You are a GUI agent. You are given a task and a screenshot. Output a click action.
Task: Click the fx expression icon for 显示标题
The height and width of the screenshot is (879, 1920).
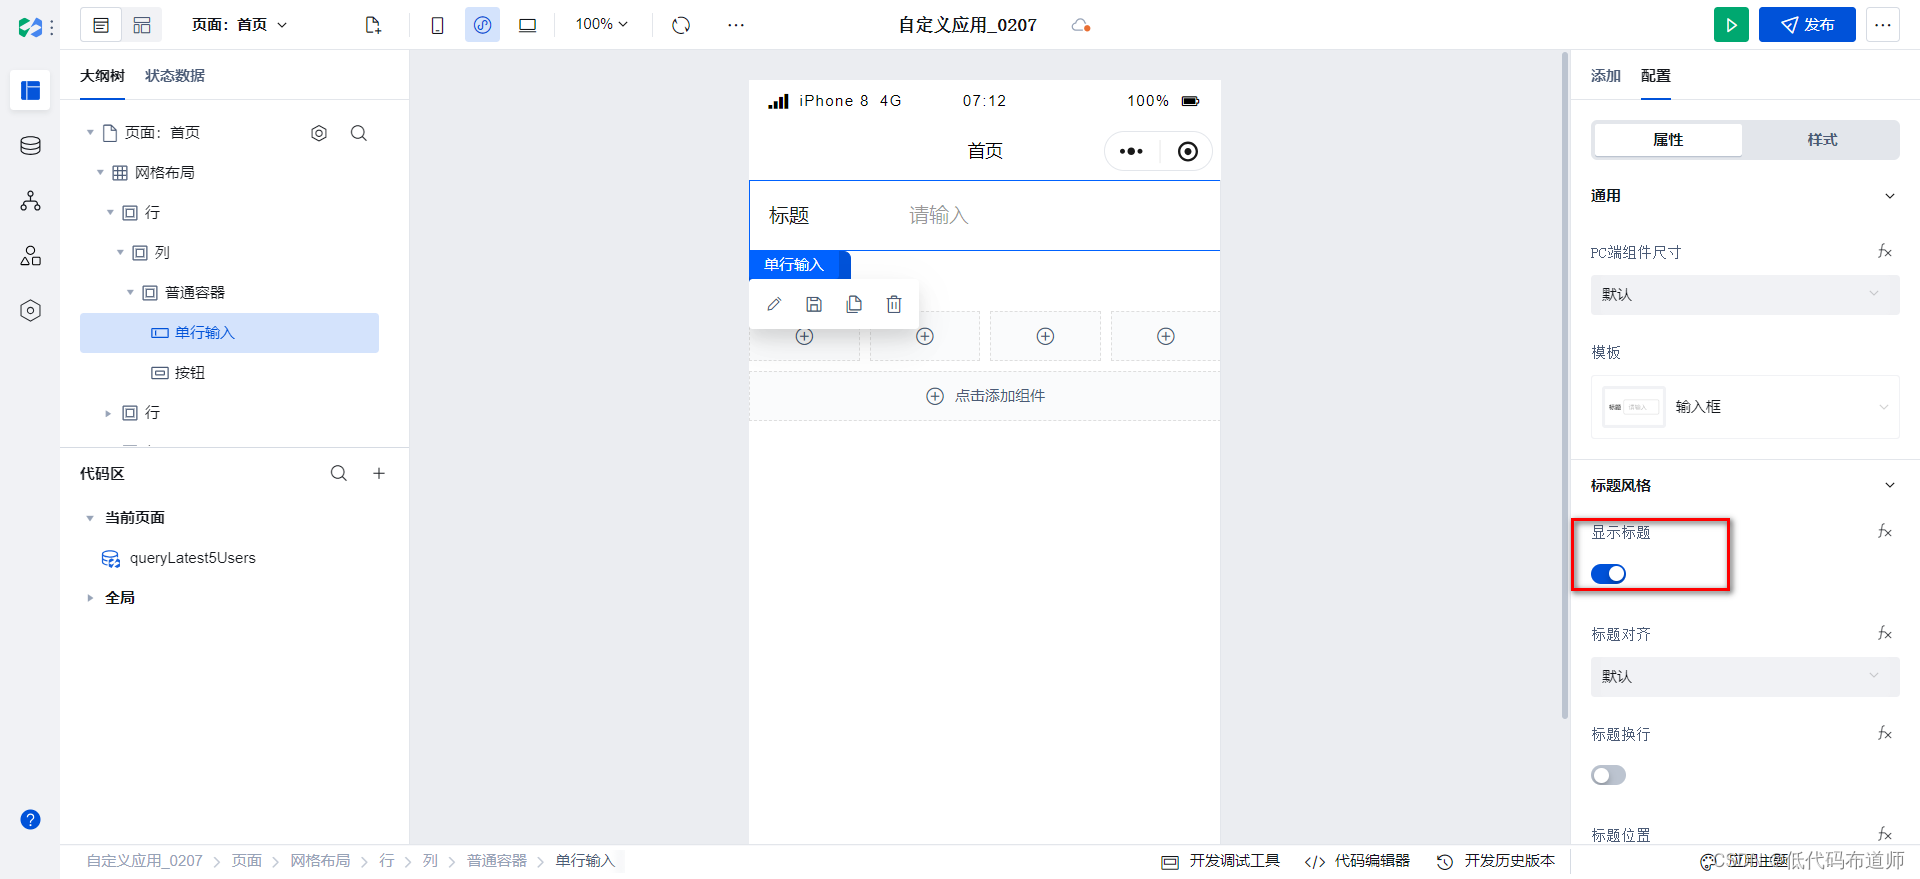pyautogui.click(x=1885, y=532)
